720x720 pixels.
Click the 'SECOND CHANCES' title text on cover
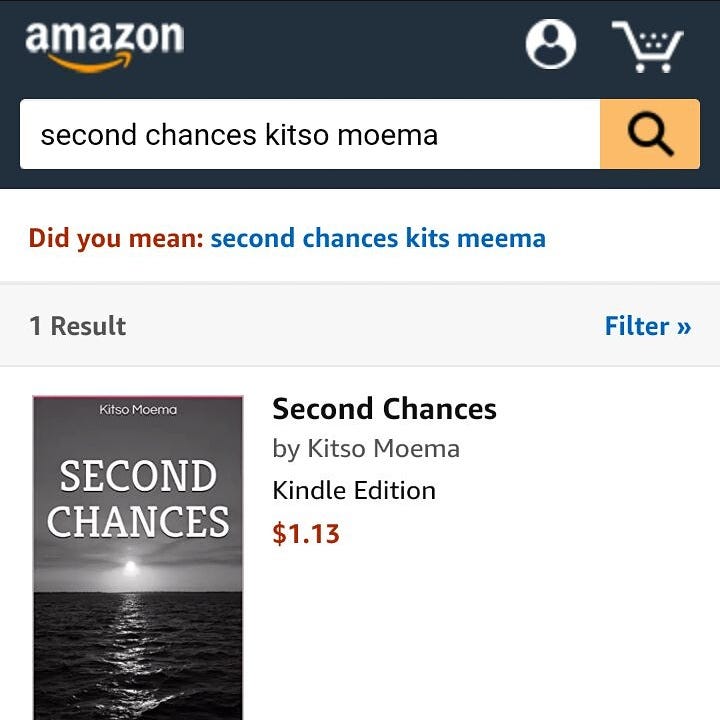coord(138,499)
